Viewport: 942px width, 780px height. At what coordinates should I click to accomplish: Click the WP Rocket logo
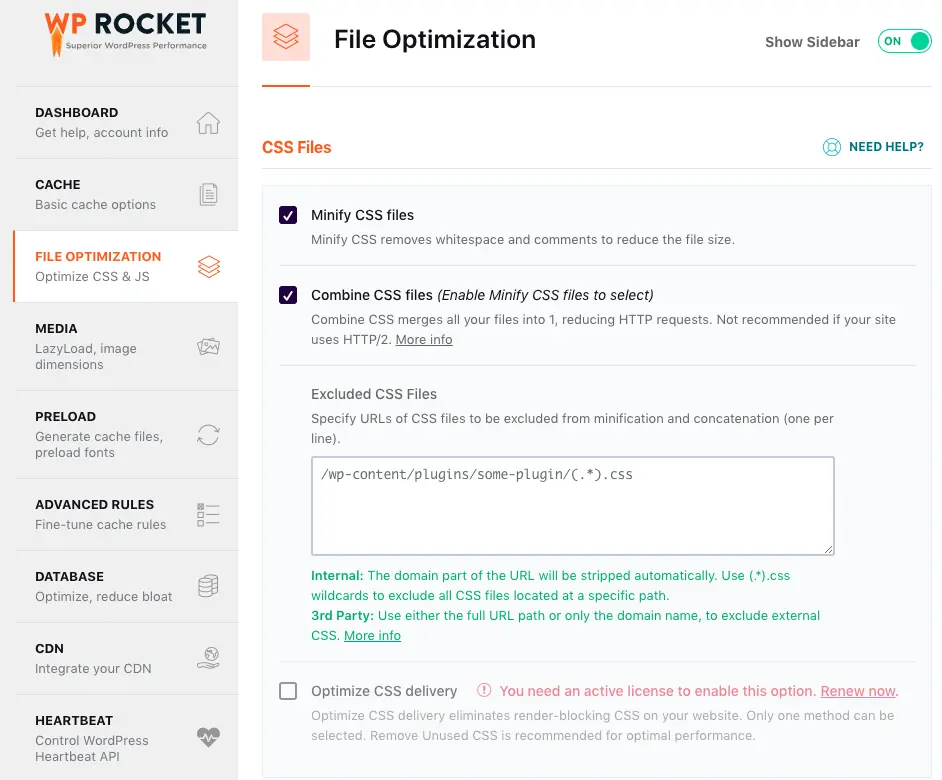(125, 32)
